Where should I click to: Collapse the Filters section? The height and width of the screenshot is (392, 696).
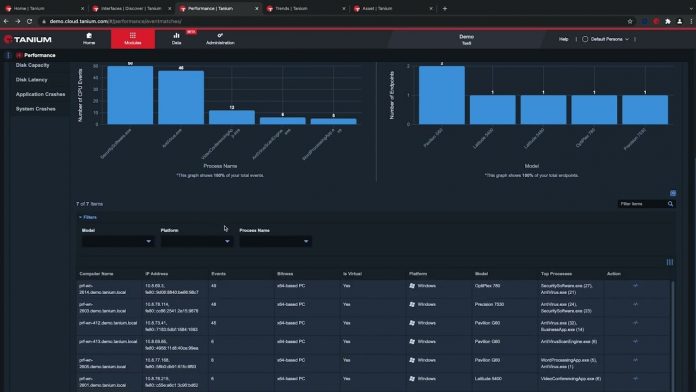tap(87, 217)
